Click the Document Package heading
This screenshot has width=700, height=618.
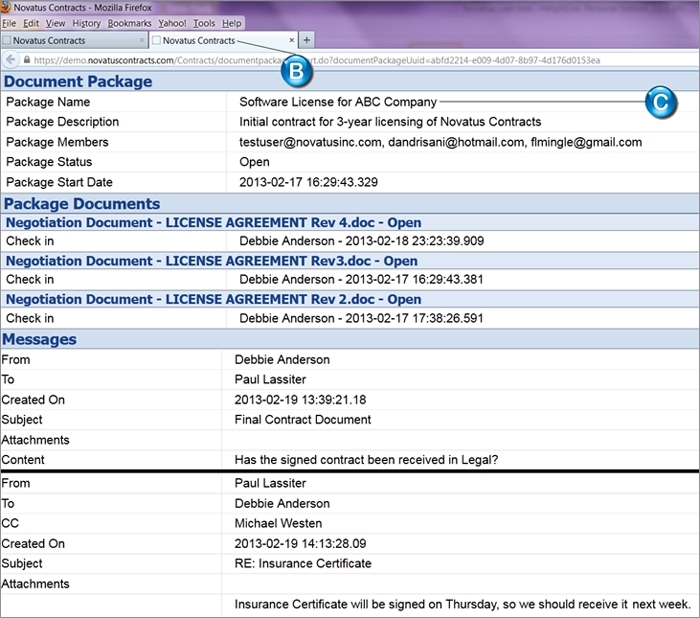tap(78, 82)
